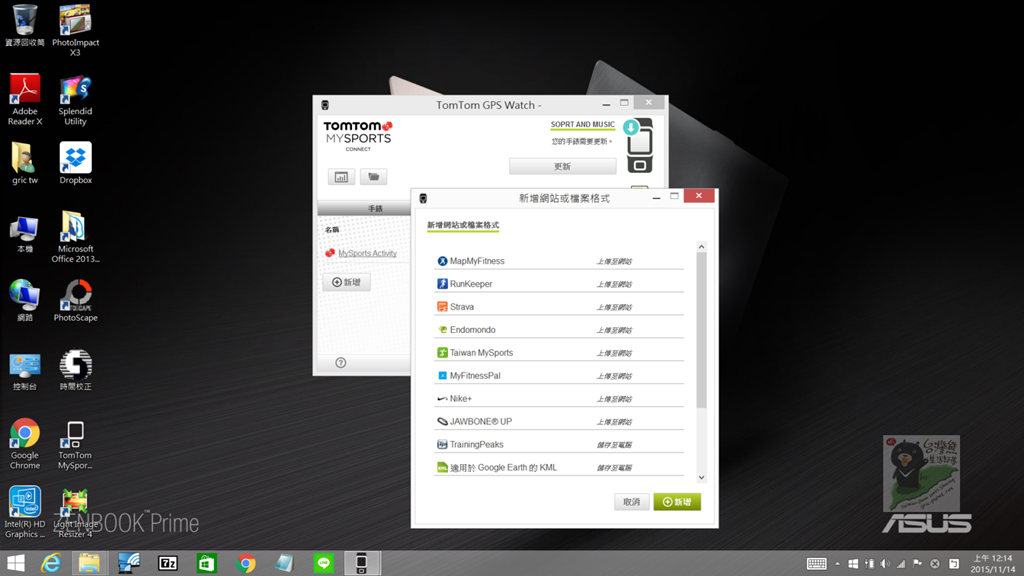The width and height of the screenshot is (1024, 576).
Task: Select the Dropbox desktop shortcut
Action: (x=76, y=163)
